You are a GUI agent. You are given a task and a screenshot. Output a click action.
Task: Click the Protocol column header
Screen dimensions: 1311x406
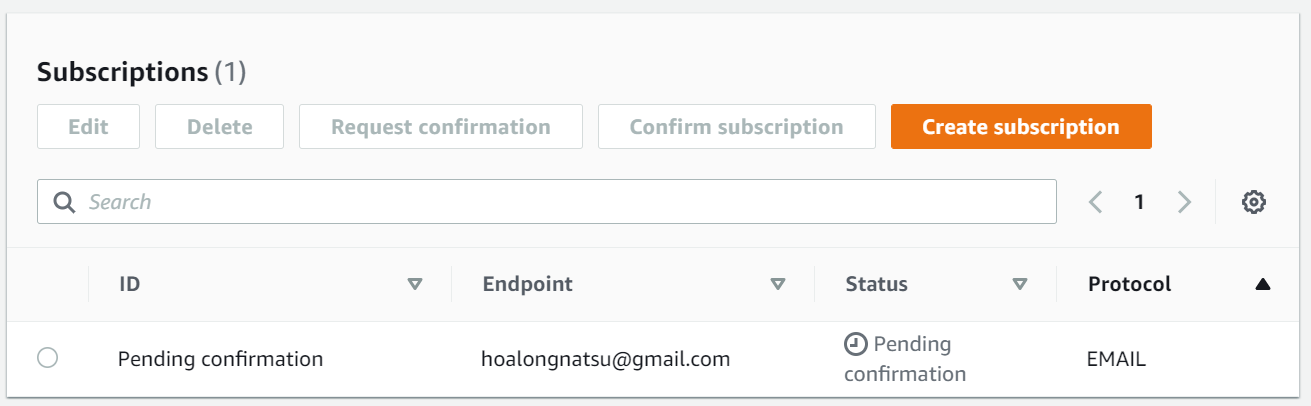(1129, 284)
